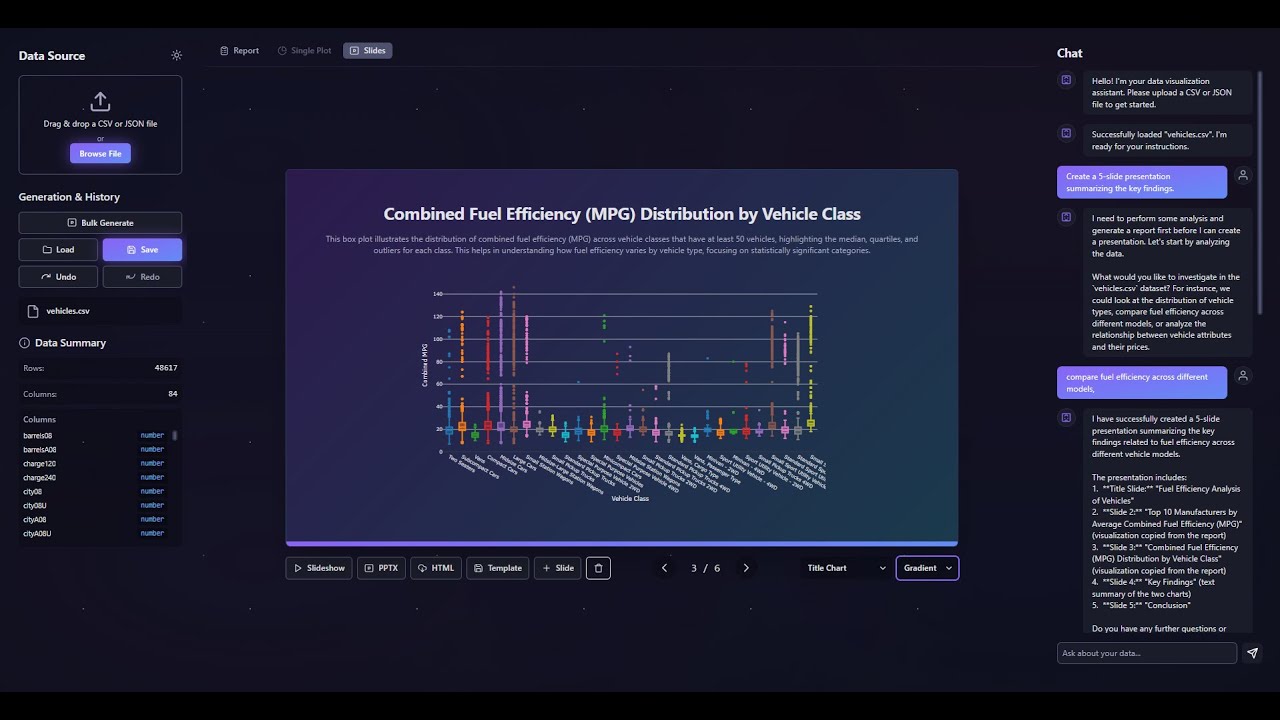Open the Title Chart layout dropdown
Viewport: 1280px width, 720px height.
pyautogui.click(x=846, y=568)
